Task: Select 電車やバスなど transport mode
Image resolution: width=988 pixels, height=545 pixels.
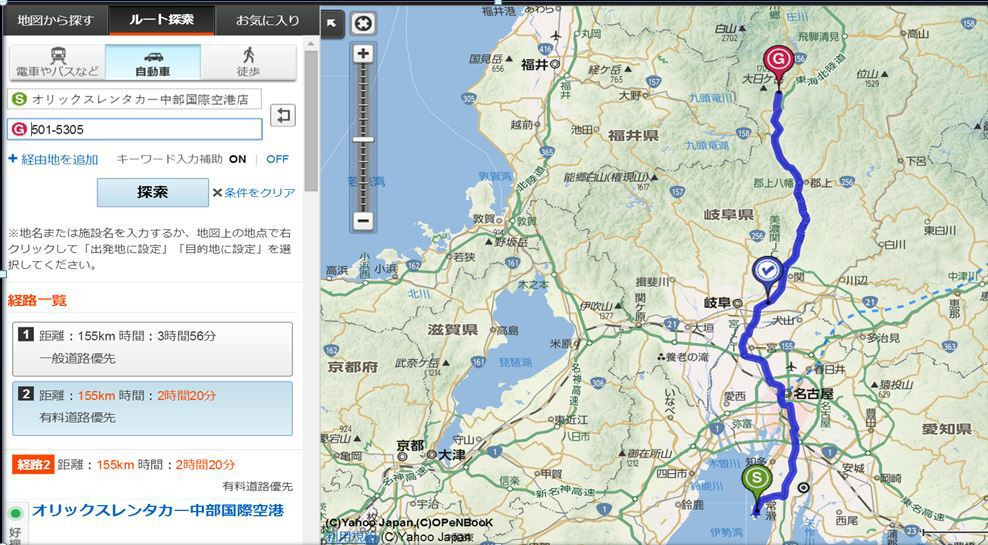Action: (57, 62)
